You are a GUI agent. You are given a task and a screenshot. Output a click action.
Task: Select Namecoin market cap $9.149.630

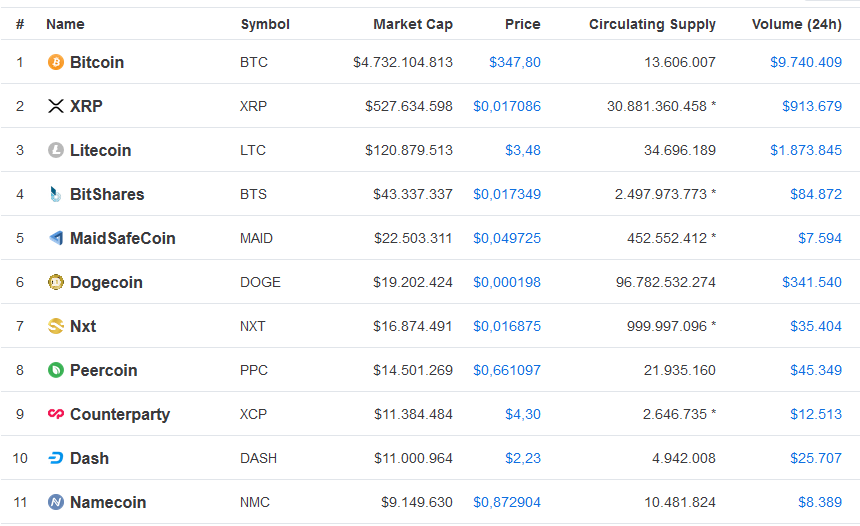coord(417,502)
